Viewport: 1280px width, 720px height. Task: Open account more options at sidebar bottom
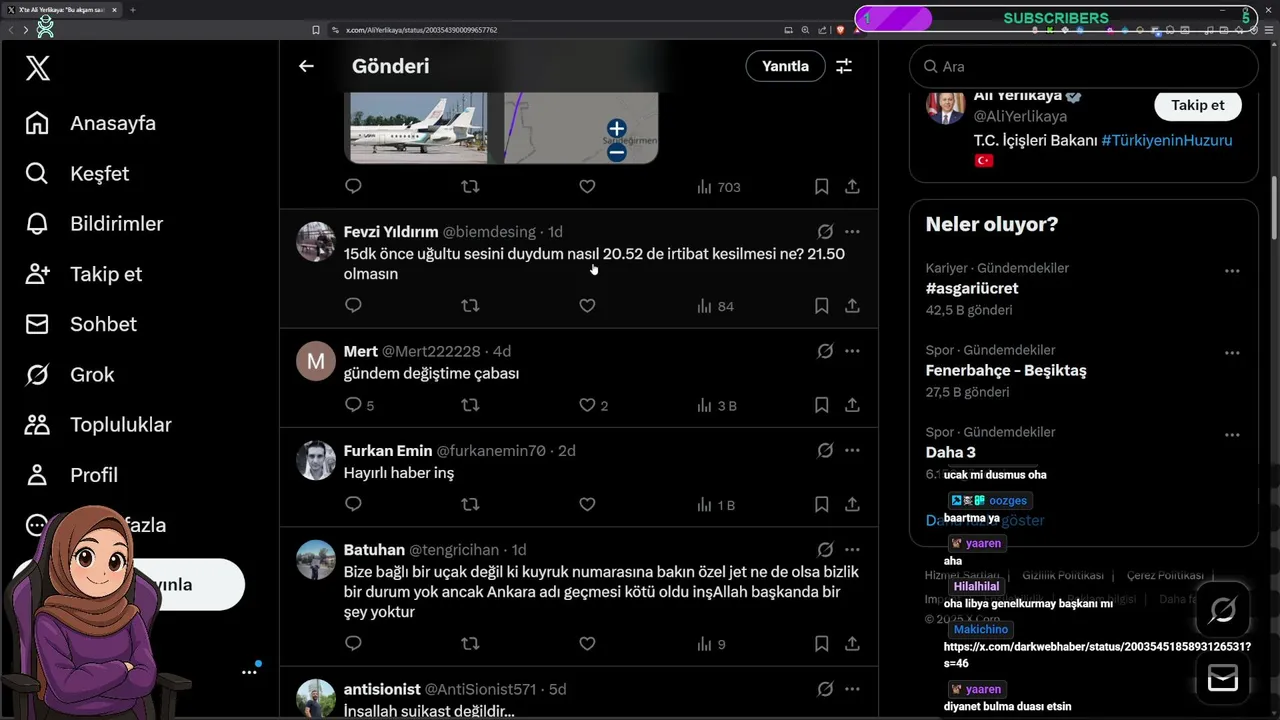click(x=249, y=672)
